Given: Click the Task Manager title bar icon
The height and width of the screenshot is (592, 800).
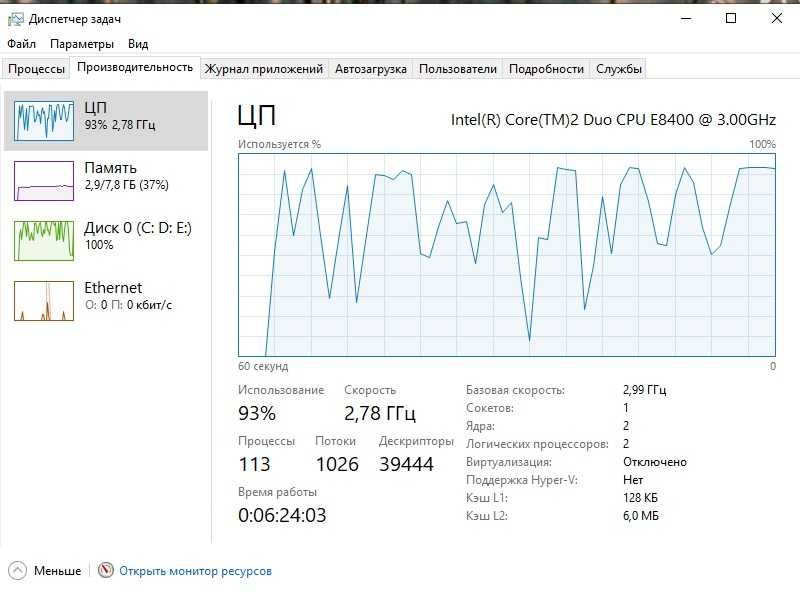Looking at the screenshot, I should point(16,19).
